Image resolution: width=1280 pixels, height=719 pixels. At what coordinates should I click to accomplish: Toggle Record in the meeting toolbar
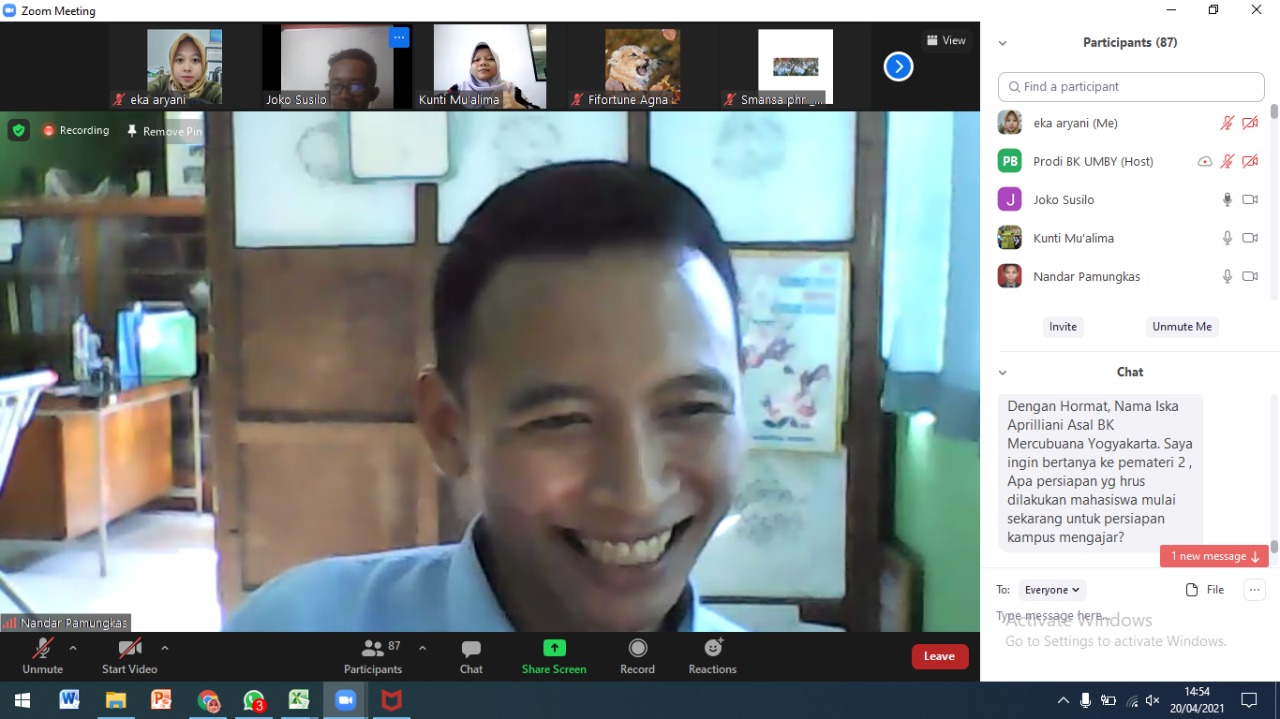pos(637,656)
